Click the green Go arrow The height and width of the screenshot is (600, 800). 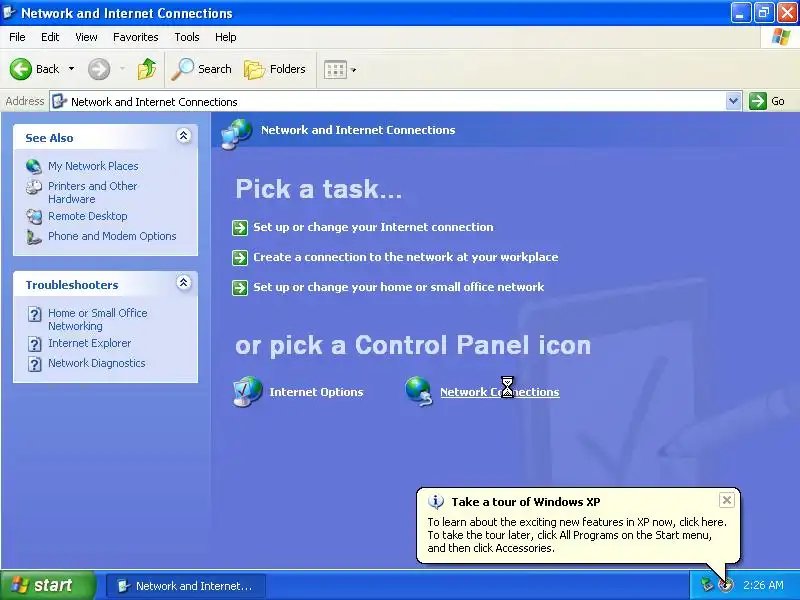(758, 101)
